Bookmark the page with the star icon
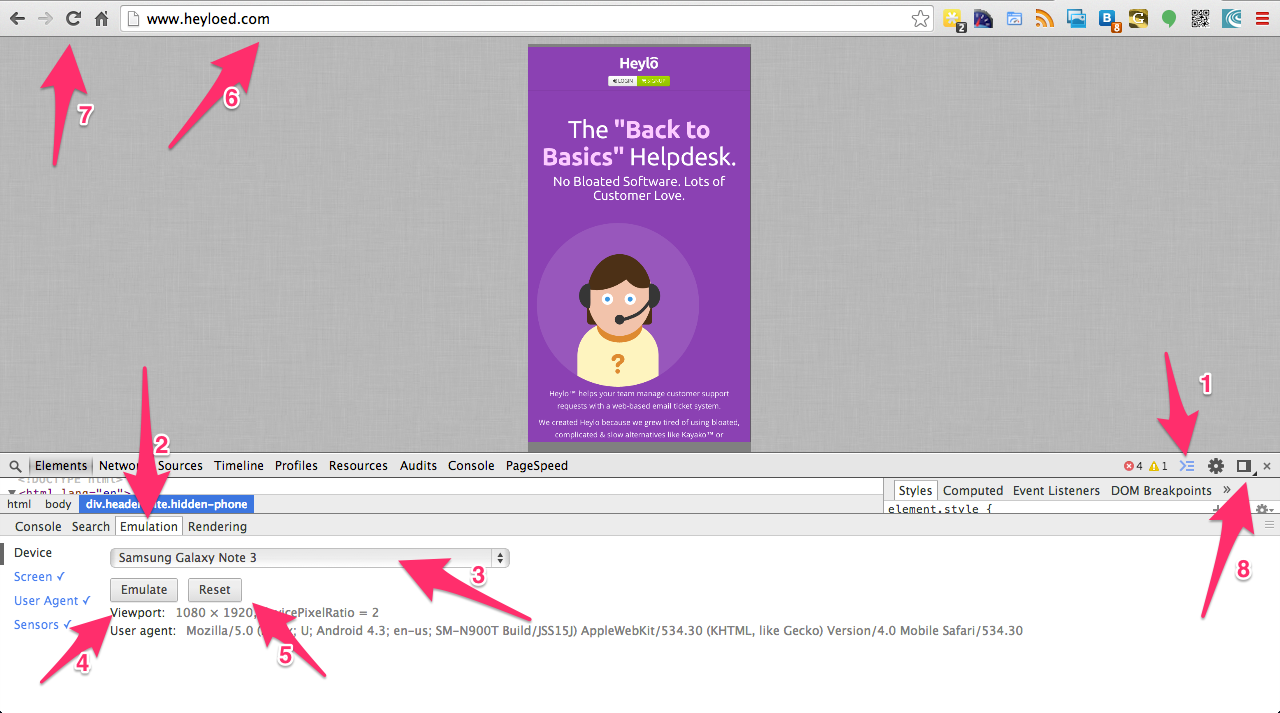The height and width of the screenshot is (713, 1280). coord(920,18)
